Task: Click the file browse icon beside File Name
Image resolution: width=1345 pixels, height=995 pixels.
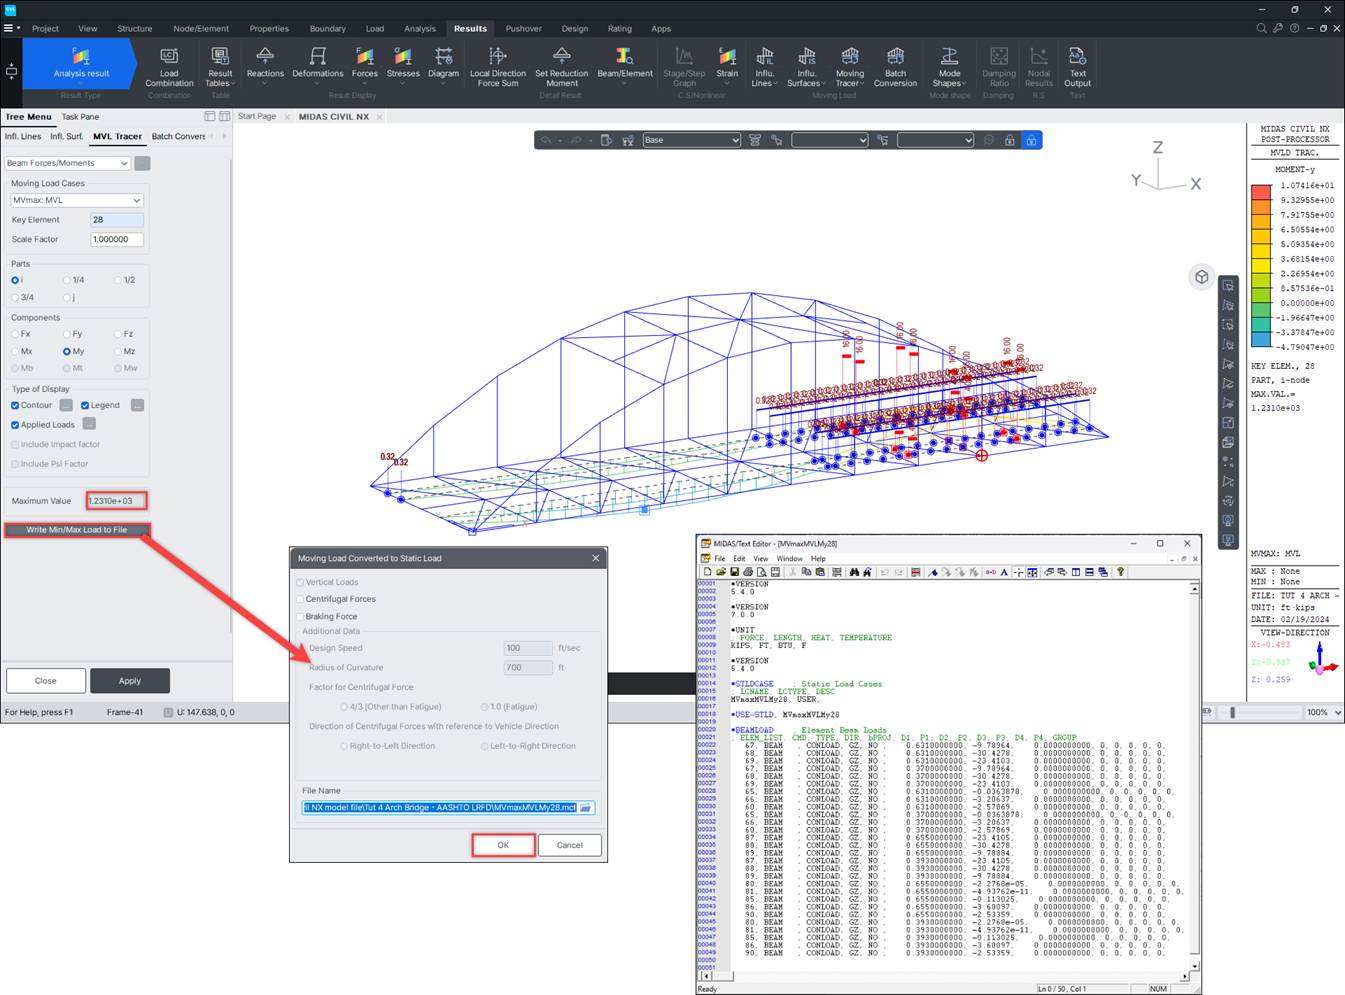Action: tap(586, 808)
